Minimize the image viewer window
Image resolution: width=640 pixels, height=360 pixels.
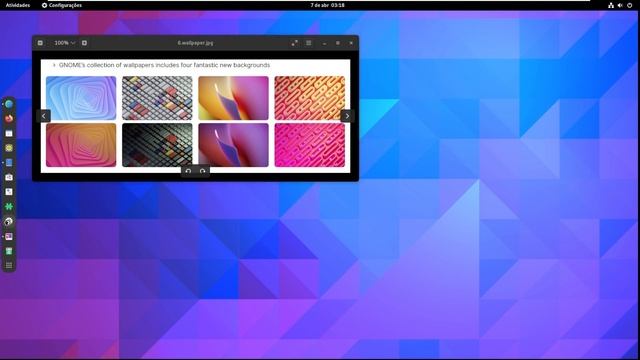pos(324,43)
